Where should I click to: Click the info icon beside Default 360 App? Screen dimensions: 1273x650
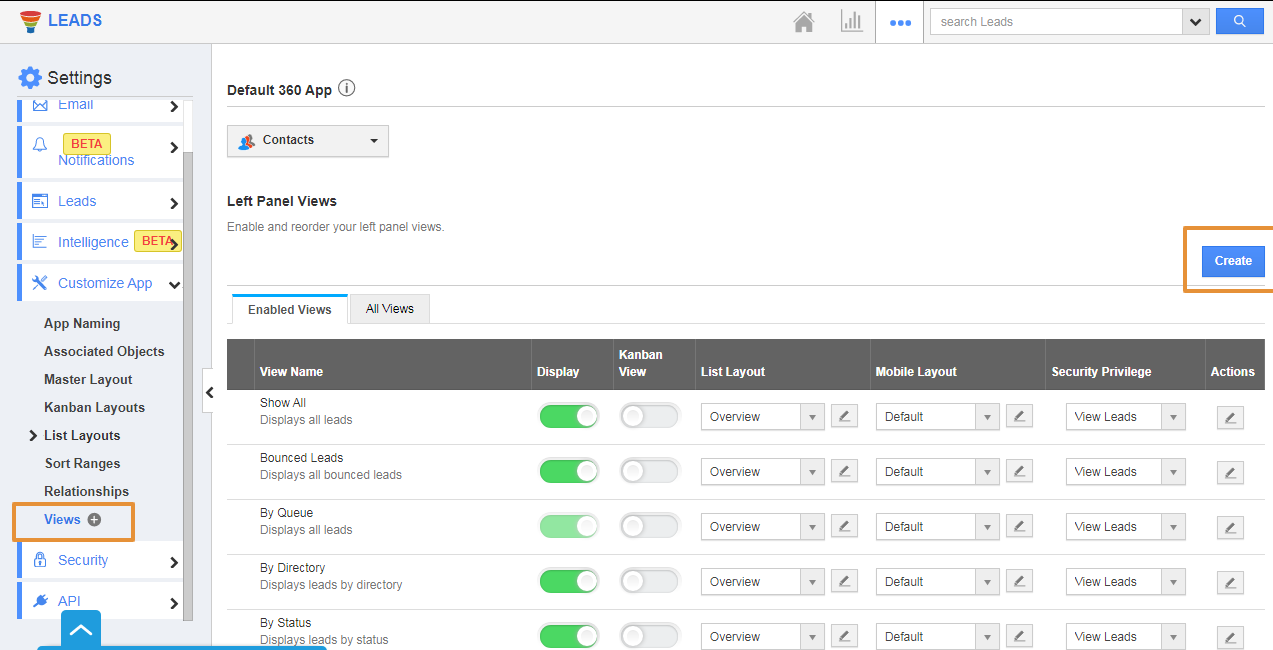346,88
